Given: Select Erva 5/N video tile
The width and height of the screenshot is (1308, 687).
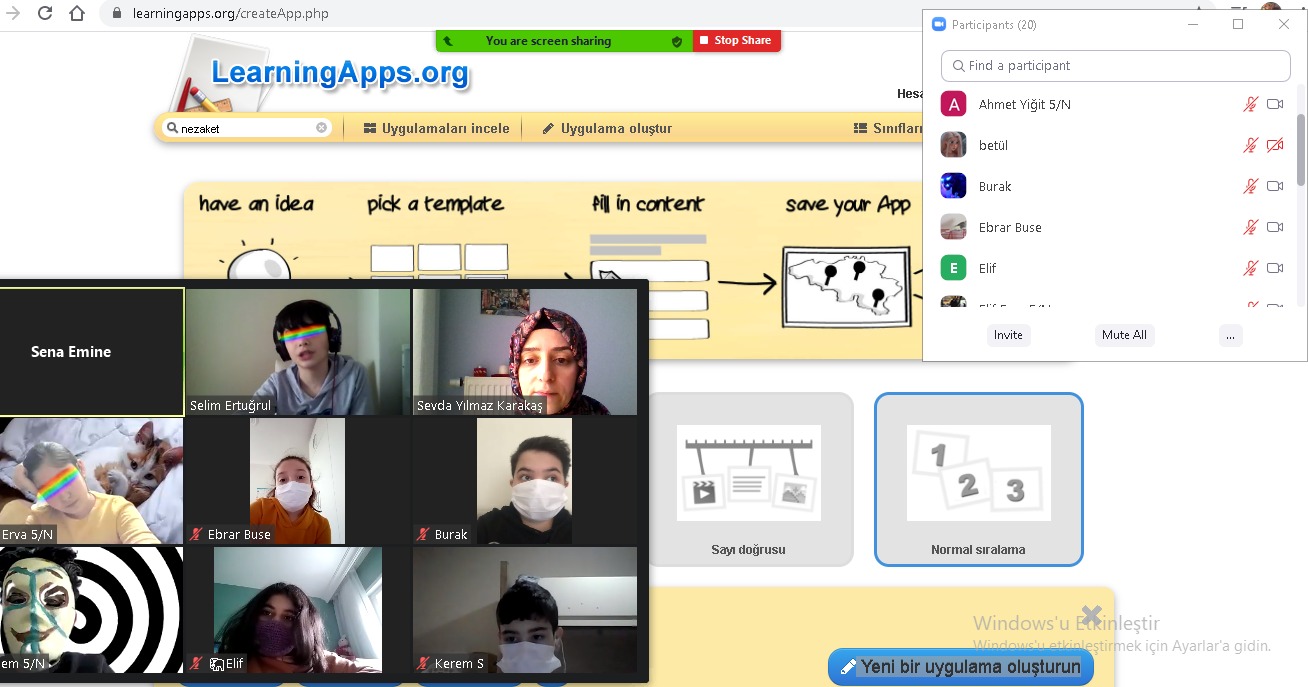Looking at the screenshot, I should point(92,481).
